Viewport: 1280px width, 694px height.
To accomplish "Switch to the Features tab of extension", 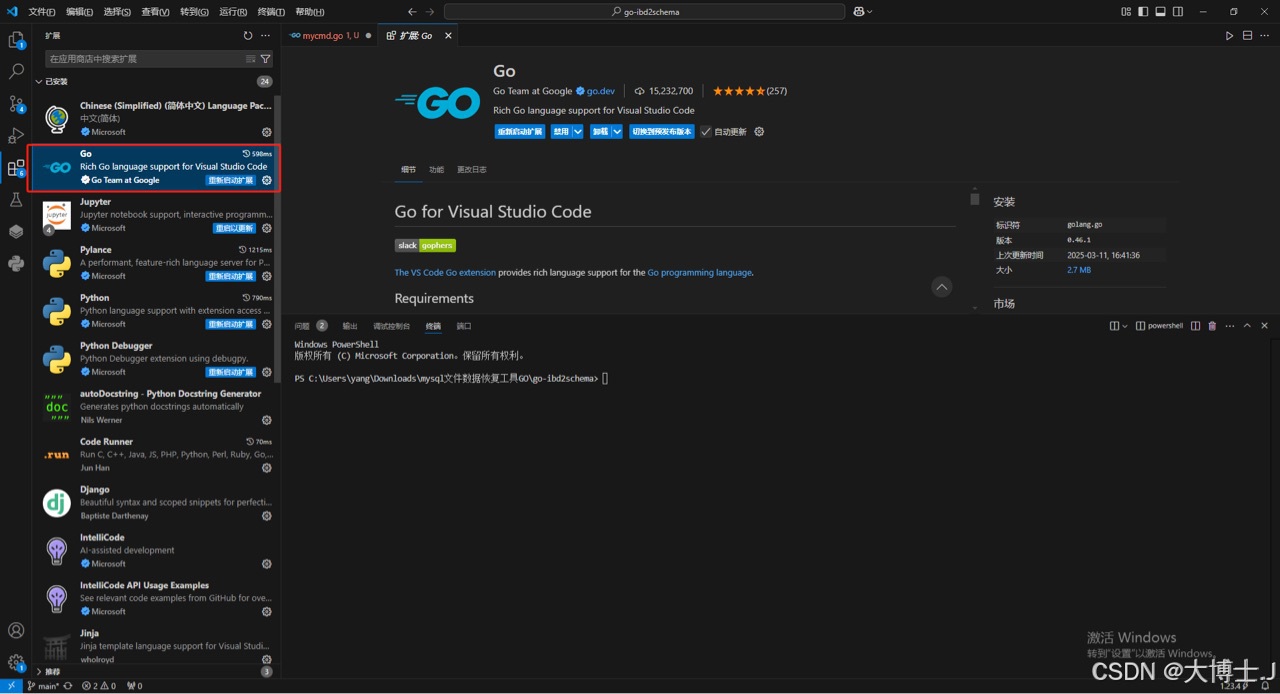I will pos(436,169).
